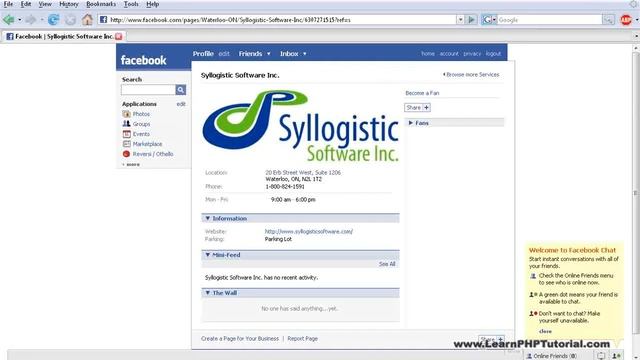Screen dimensions: 640x360
Task: Click the Report Page link
Action: 302,338
